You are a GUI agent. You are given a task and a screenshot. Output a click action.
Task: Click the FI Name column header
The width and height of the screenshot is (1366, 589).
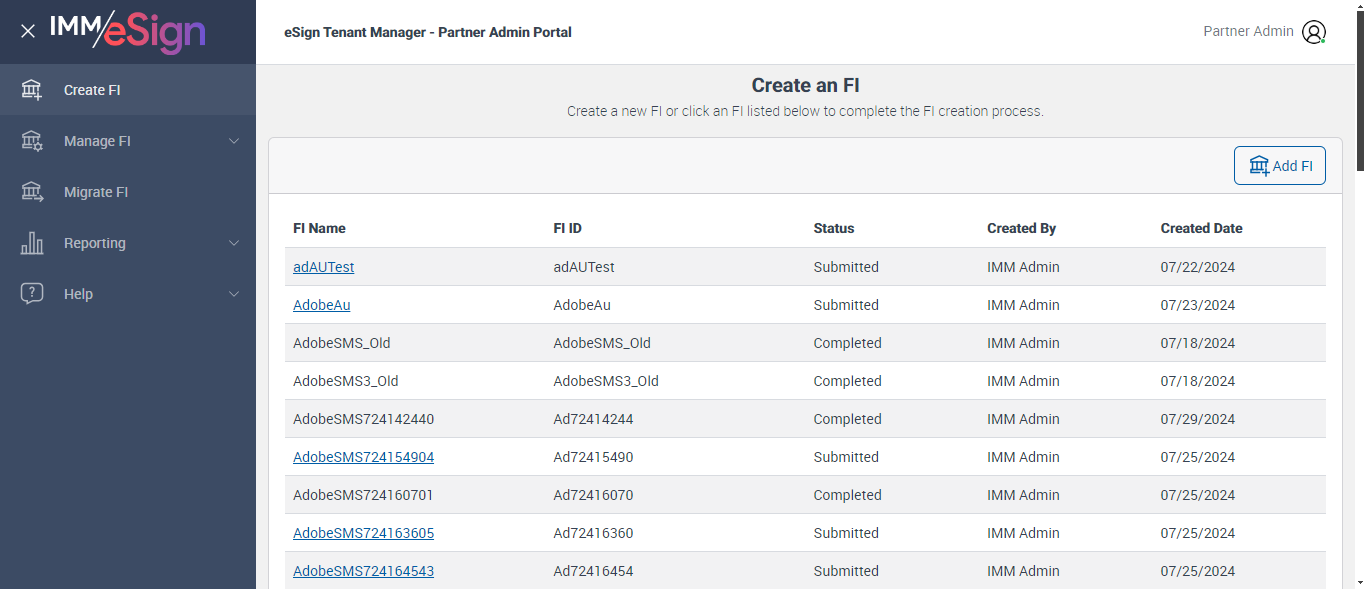(319, 228)
